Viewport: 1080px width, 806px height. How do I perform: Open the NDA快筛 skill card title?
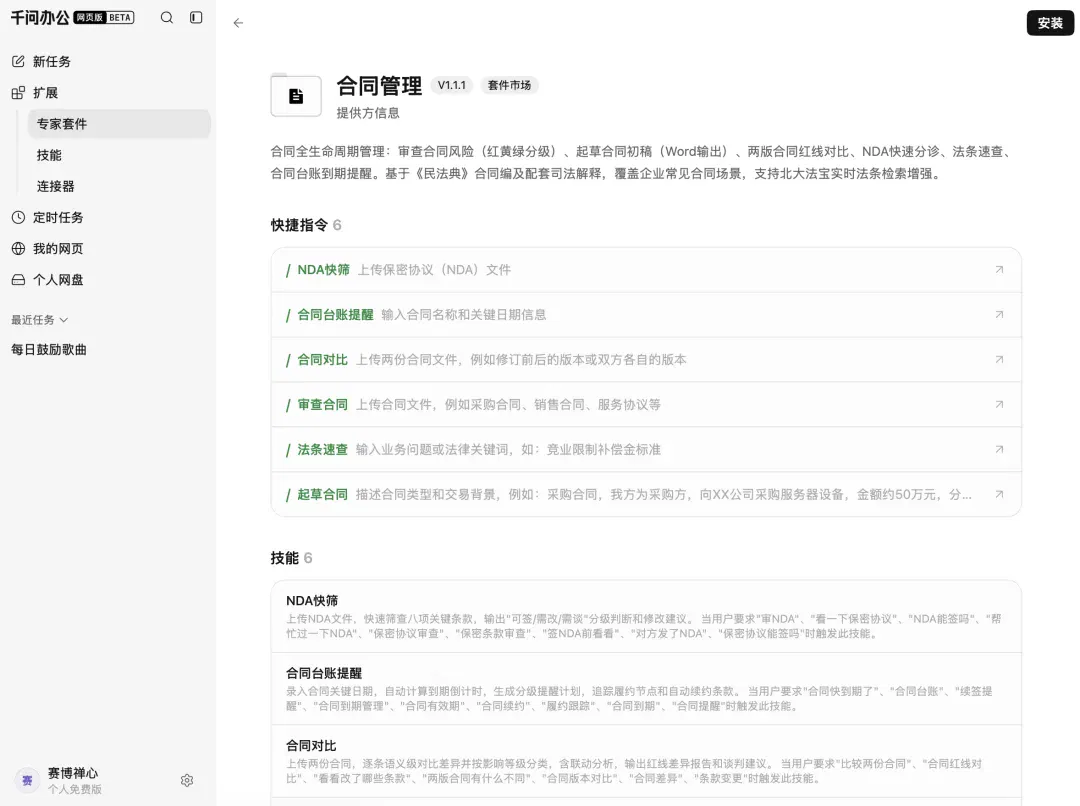coord(312,600)
